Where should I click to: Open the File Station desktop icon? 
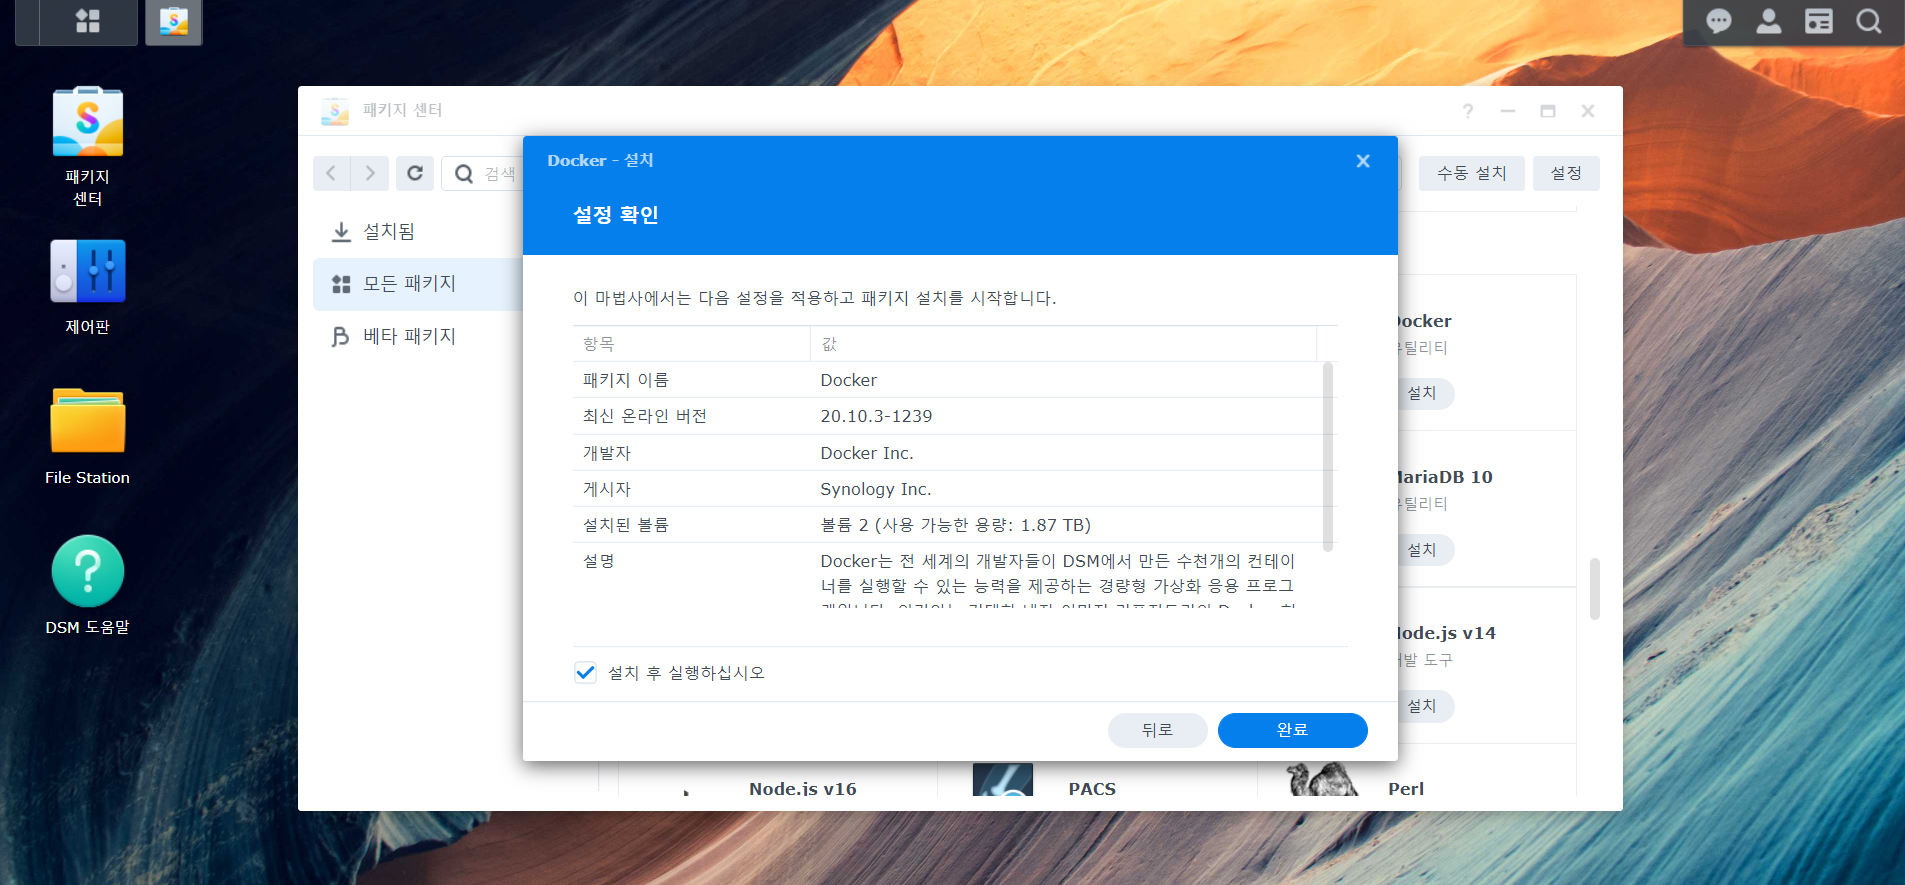click(88, 437)
